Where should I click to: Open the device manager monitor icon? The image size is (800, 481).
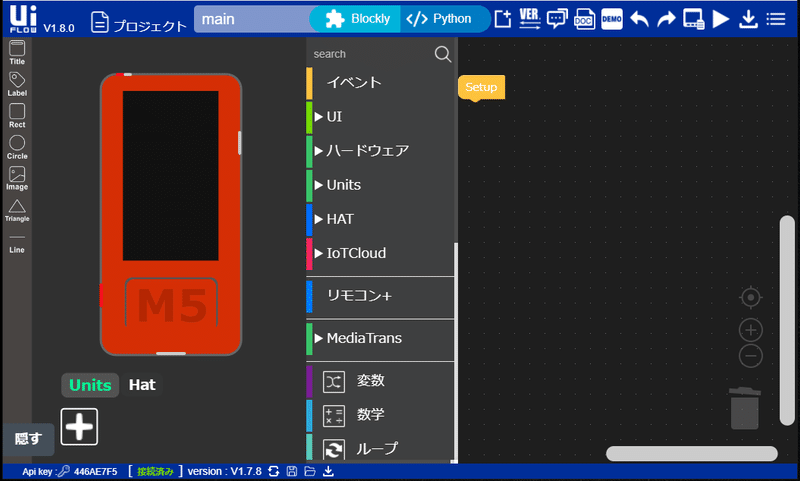point(694,19)
